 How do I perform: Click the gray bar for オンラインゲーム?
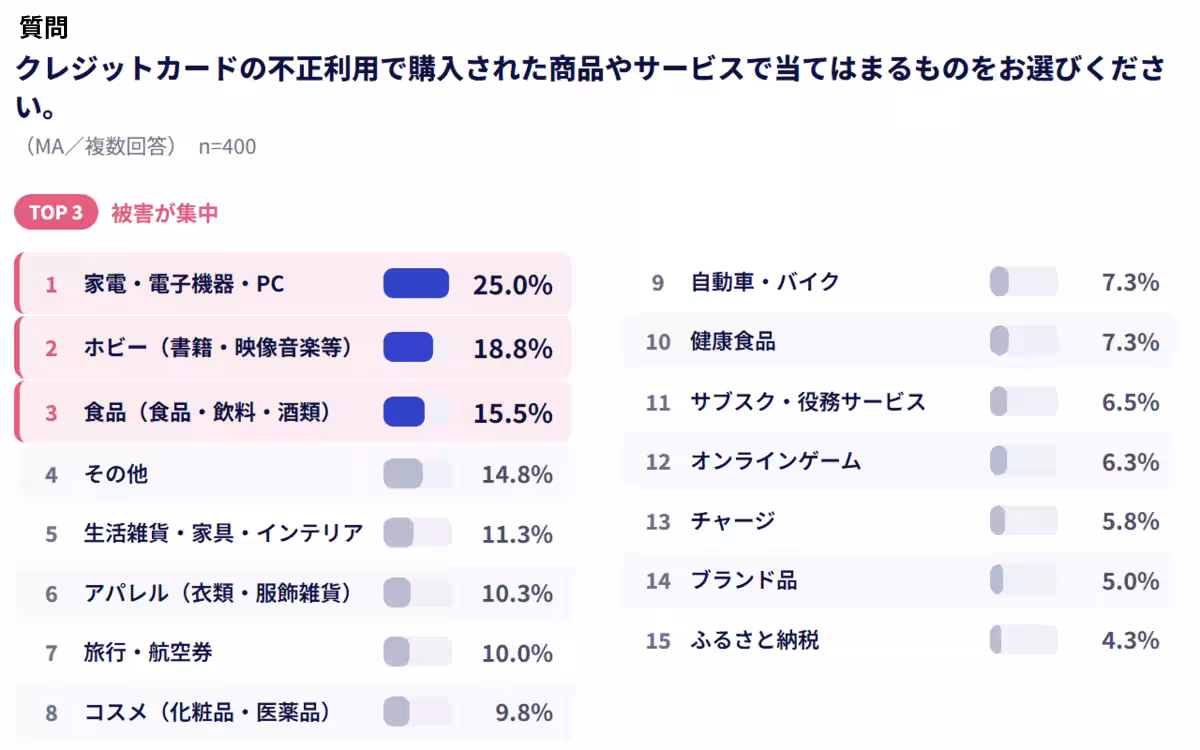998,461
